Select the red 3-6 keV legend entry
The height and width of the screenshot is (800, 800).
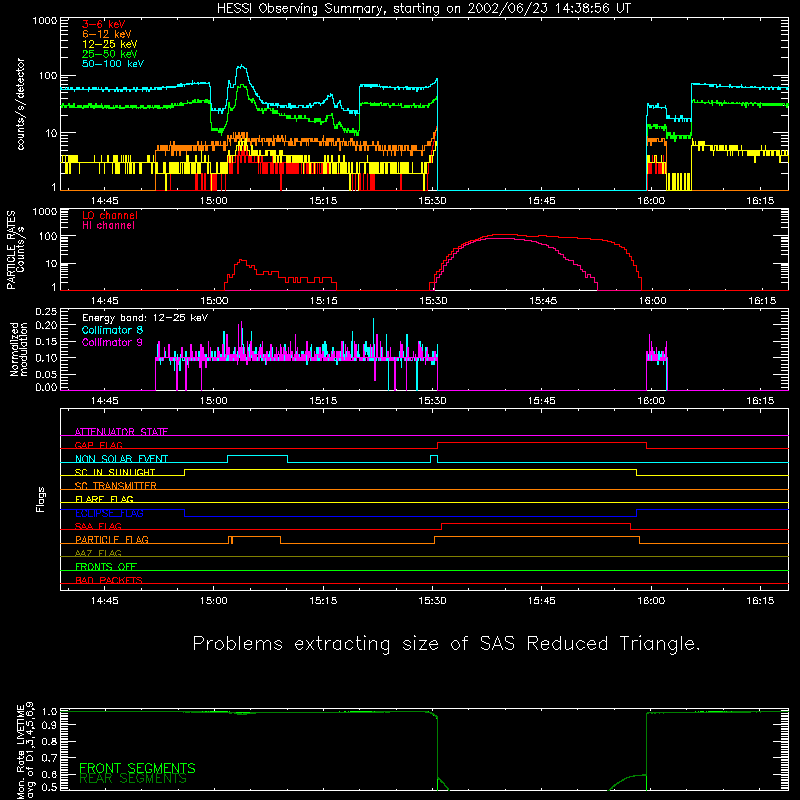[104, 24]
